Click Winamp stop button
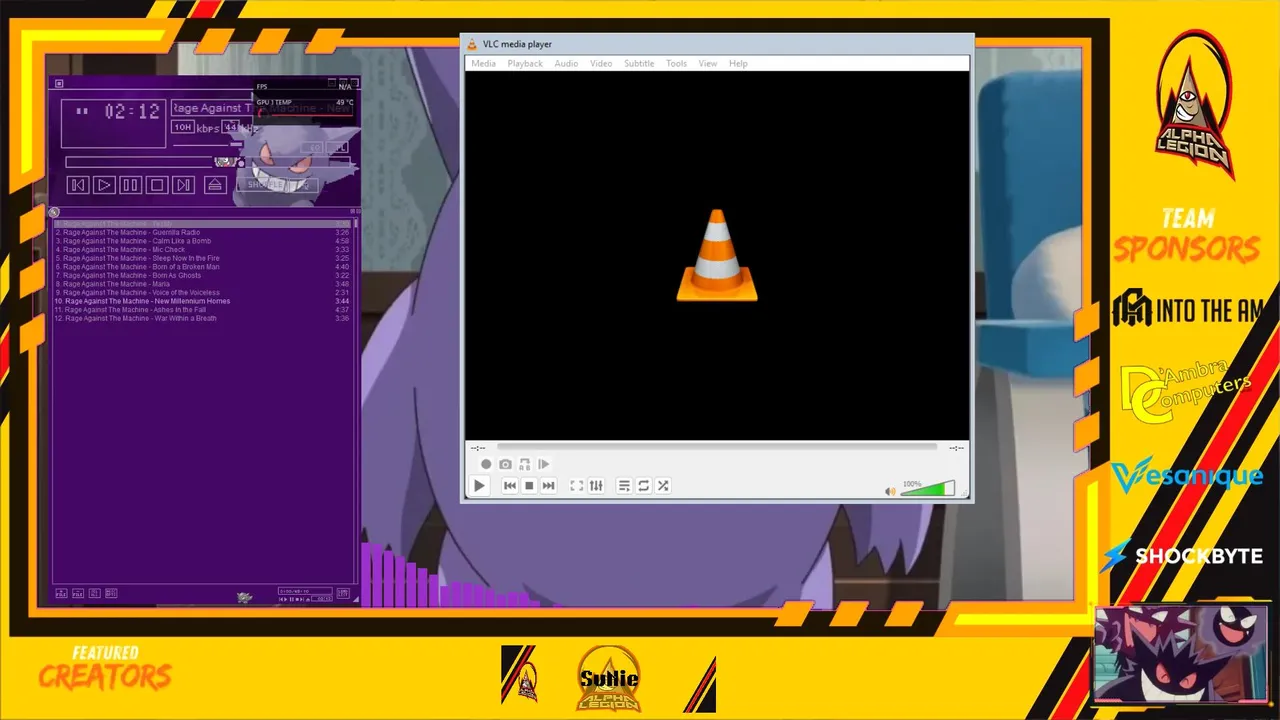The width and height of the screenshot is (1280, 720). 157,185
